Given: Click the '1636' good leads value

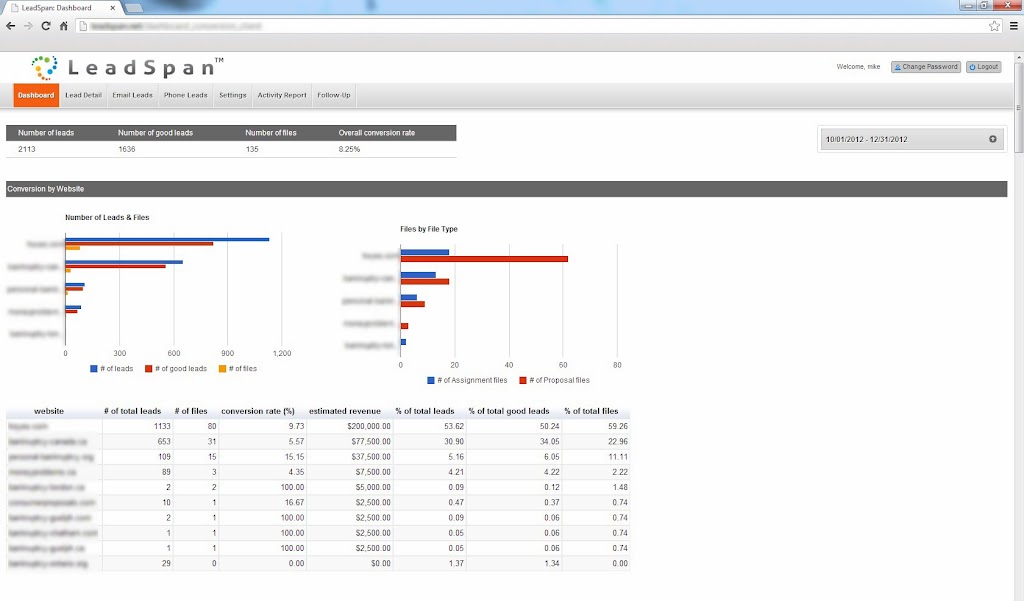Looking at the screenshot, I should (127, 150).
